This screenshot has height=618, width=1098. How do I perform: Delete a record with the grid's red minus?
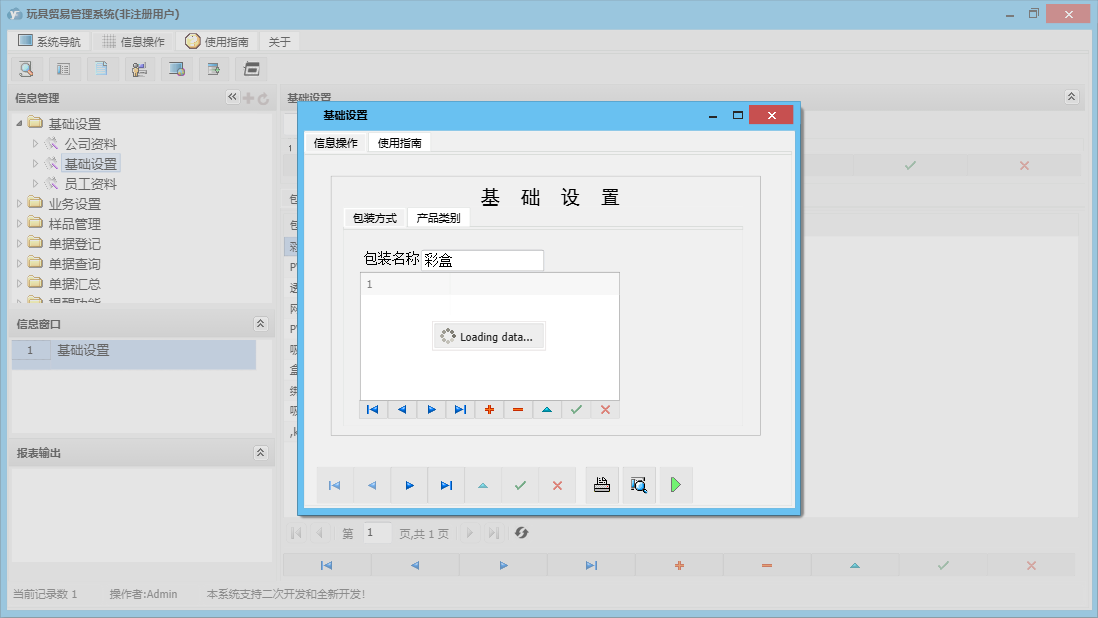(517, 410)
